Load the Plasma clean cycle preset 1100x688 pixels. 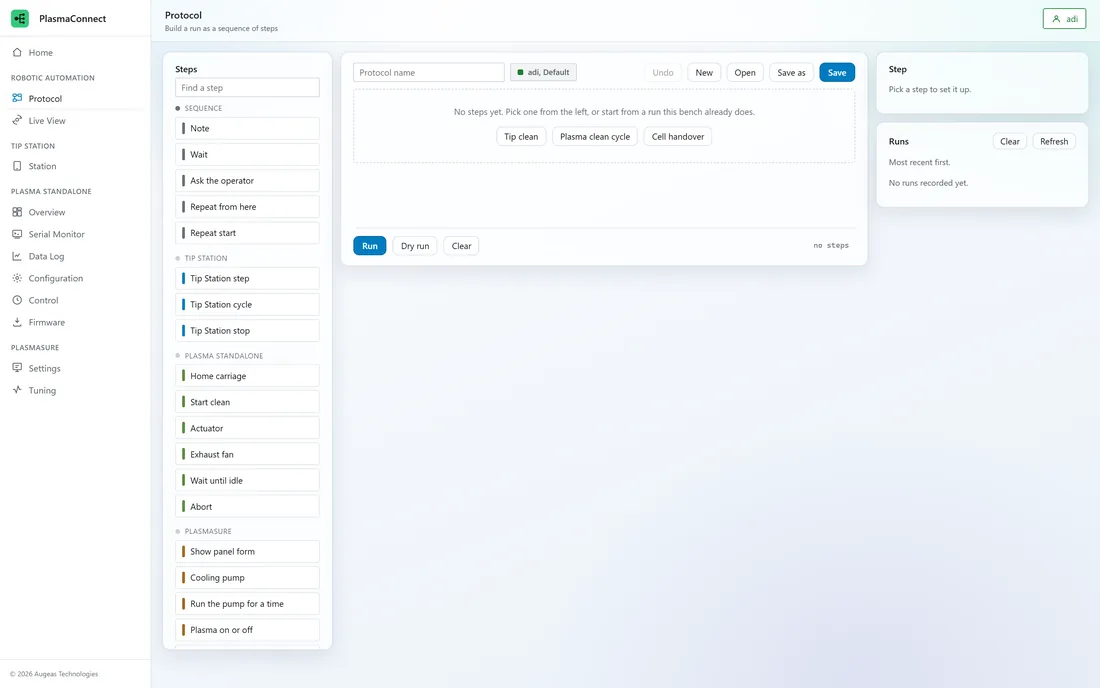coord(595,137)
